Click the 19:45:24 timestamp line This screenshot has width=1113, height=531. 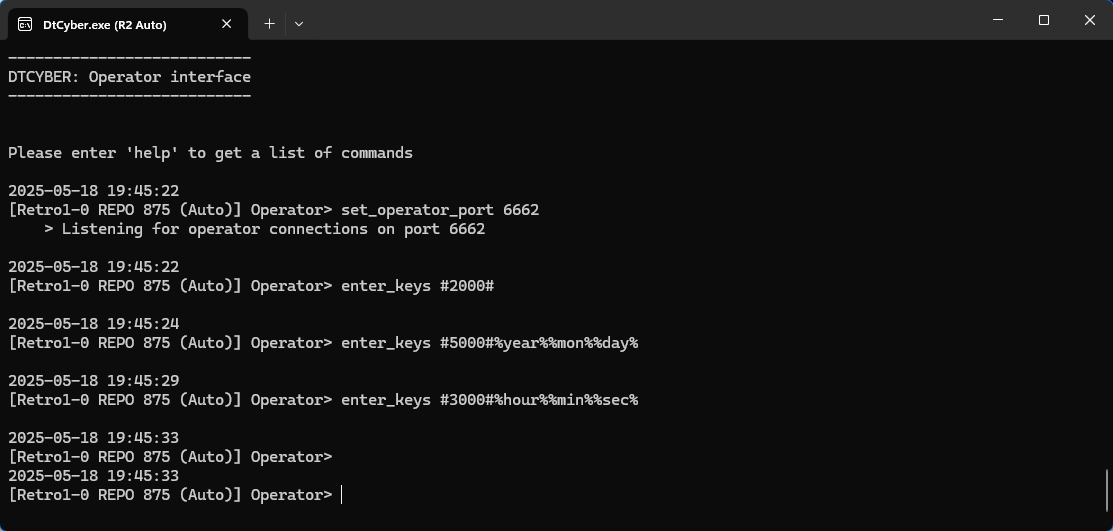93,324
